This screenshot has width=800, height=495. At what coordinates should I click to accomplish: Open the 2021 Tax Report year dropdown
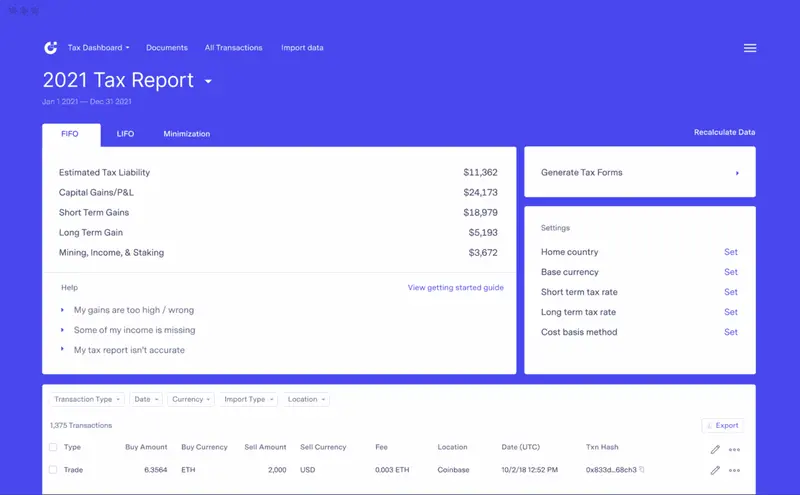coord(208,81)
